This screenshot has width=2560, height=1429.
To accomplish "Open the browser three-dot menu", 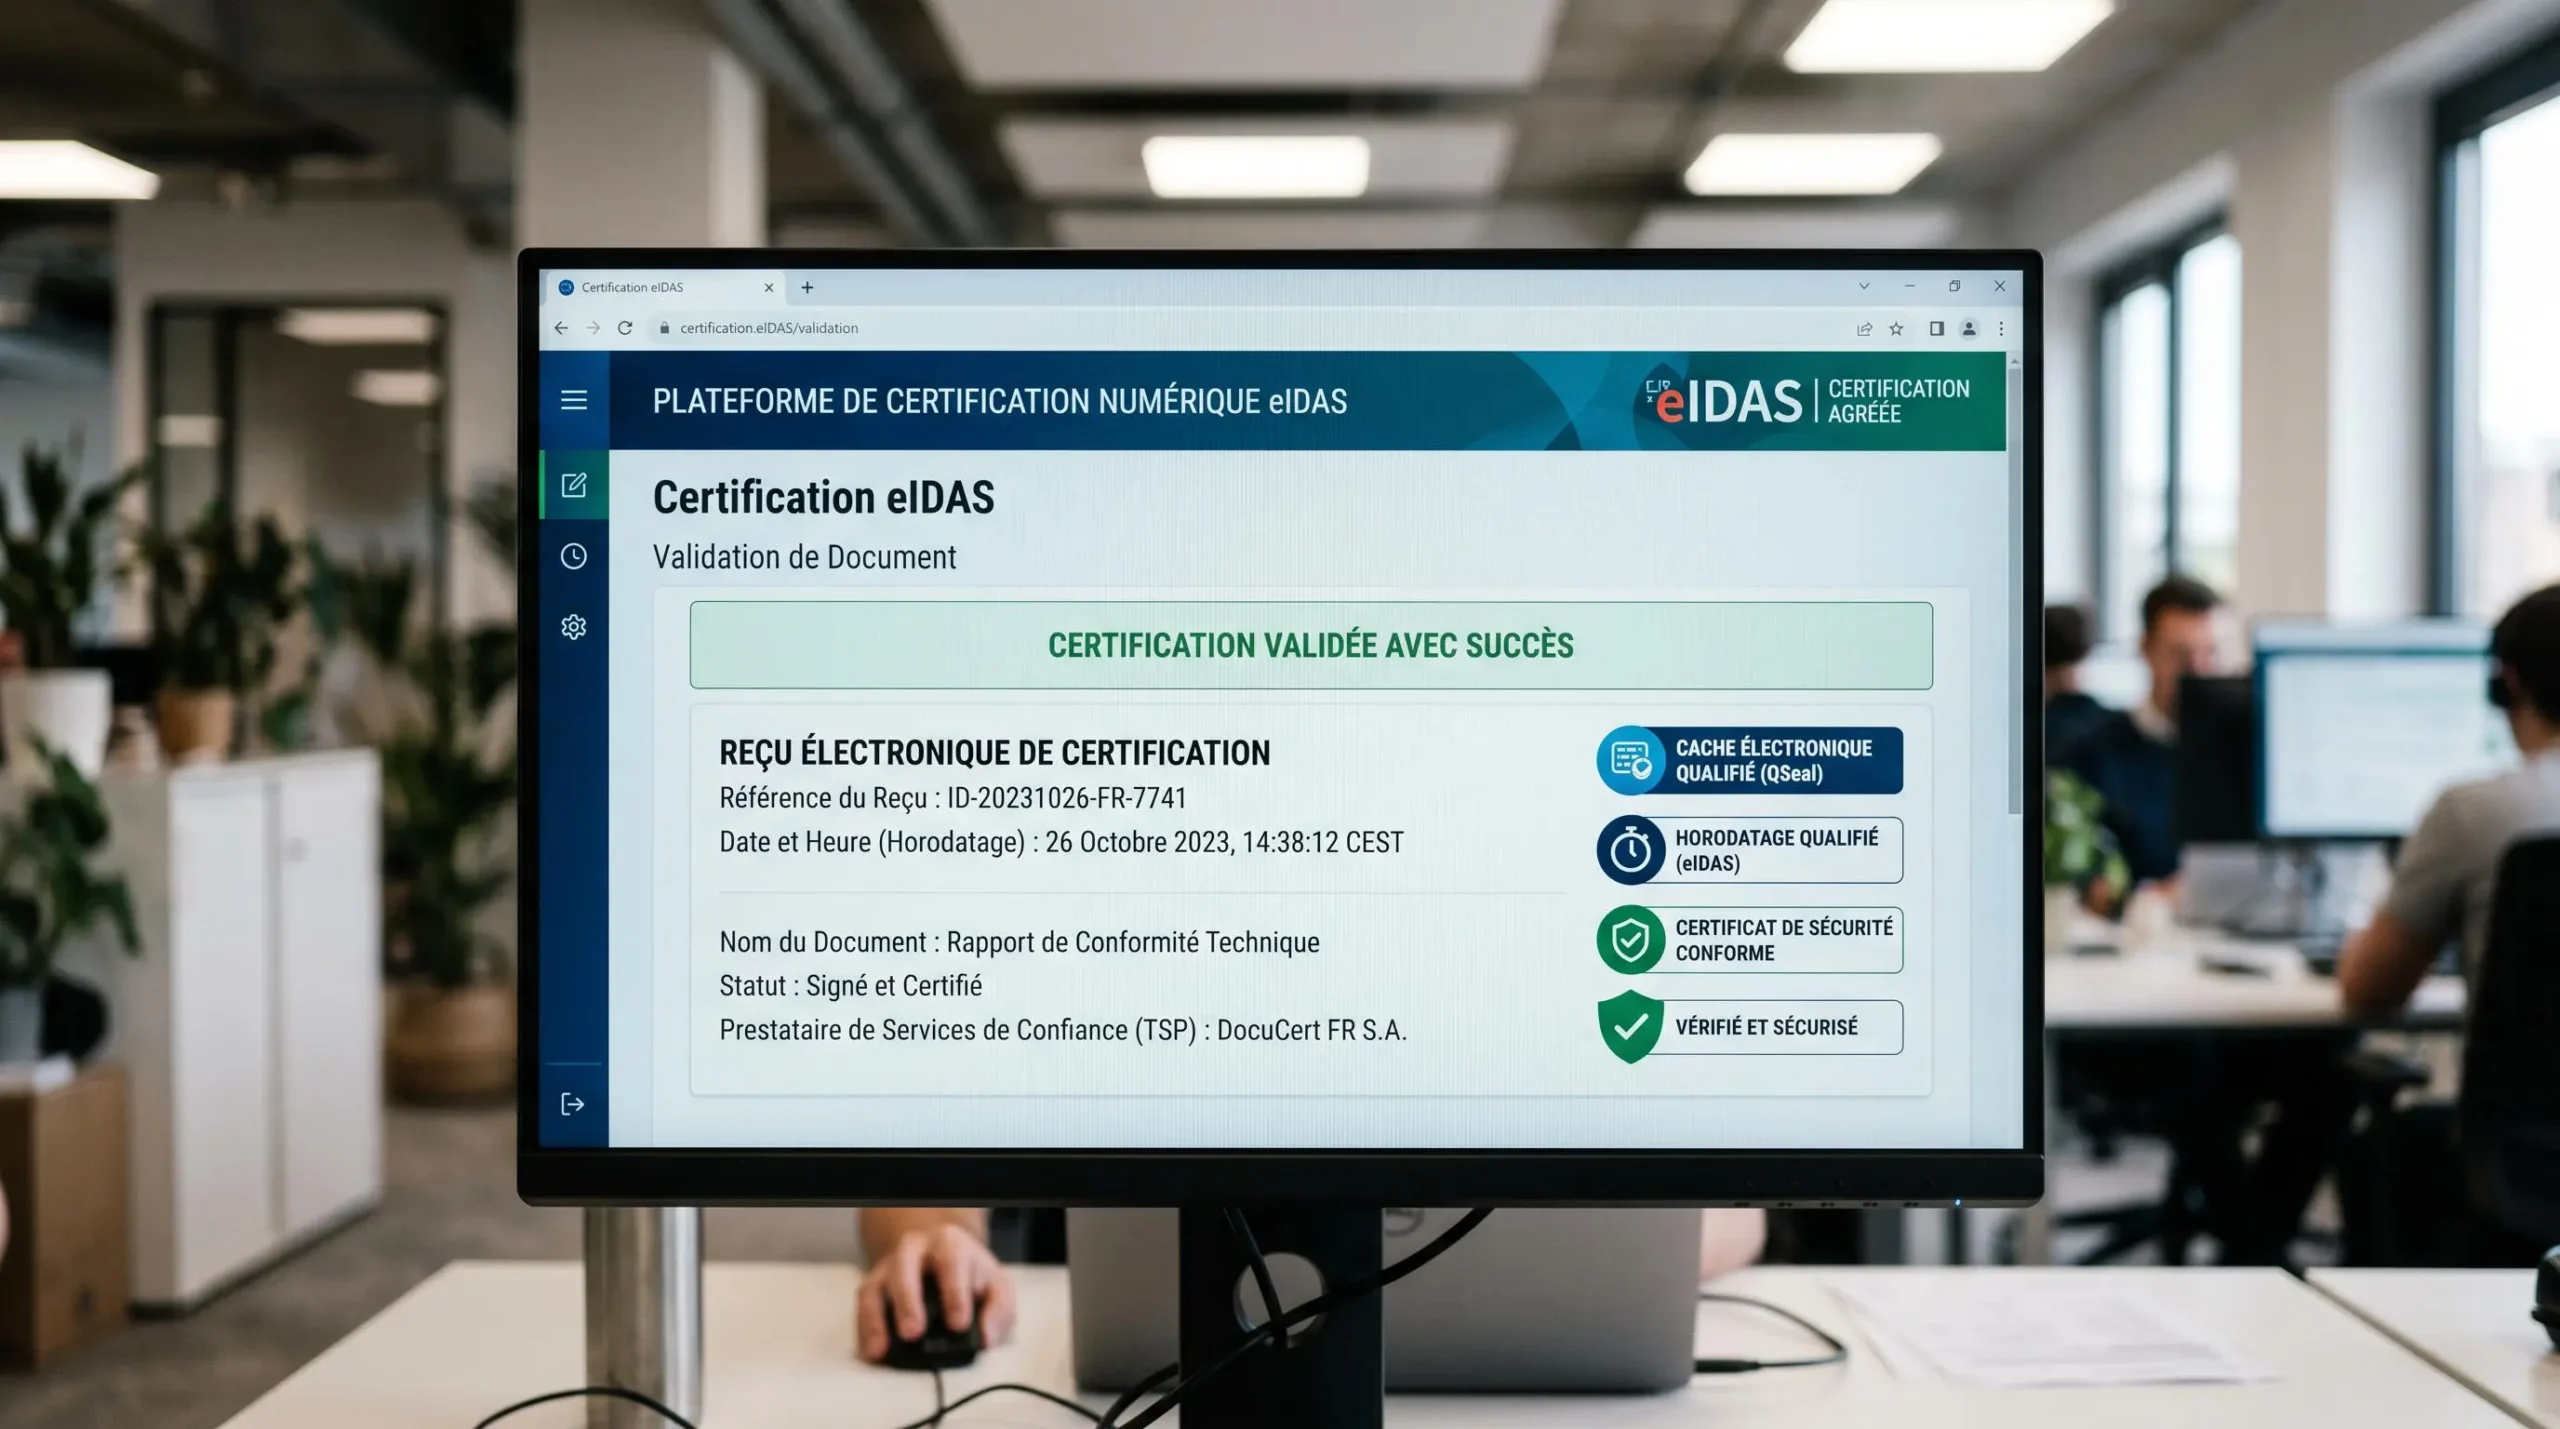I will click(x=2001, y=329).
